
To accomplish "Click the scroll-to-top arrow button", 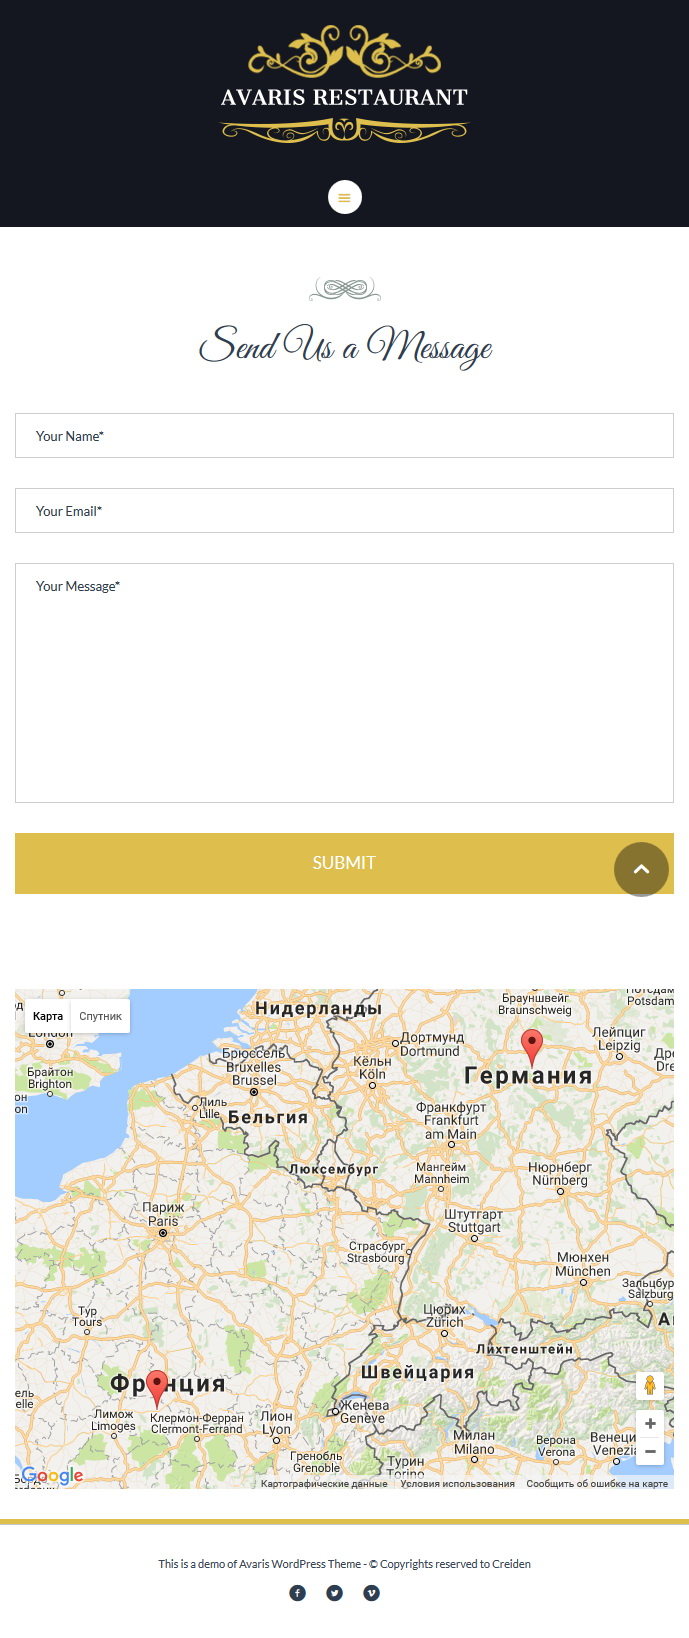I will pos(641,869).
